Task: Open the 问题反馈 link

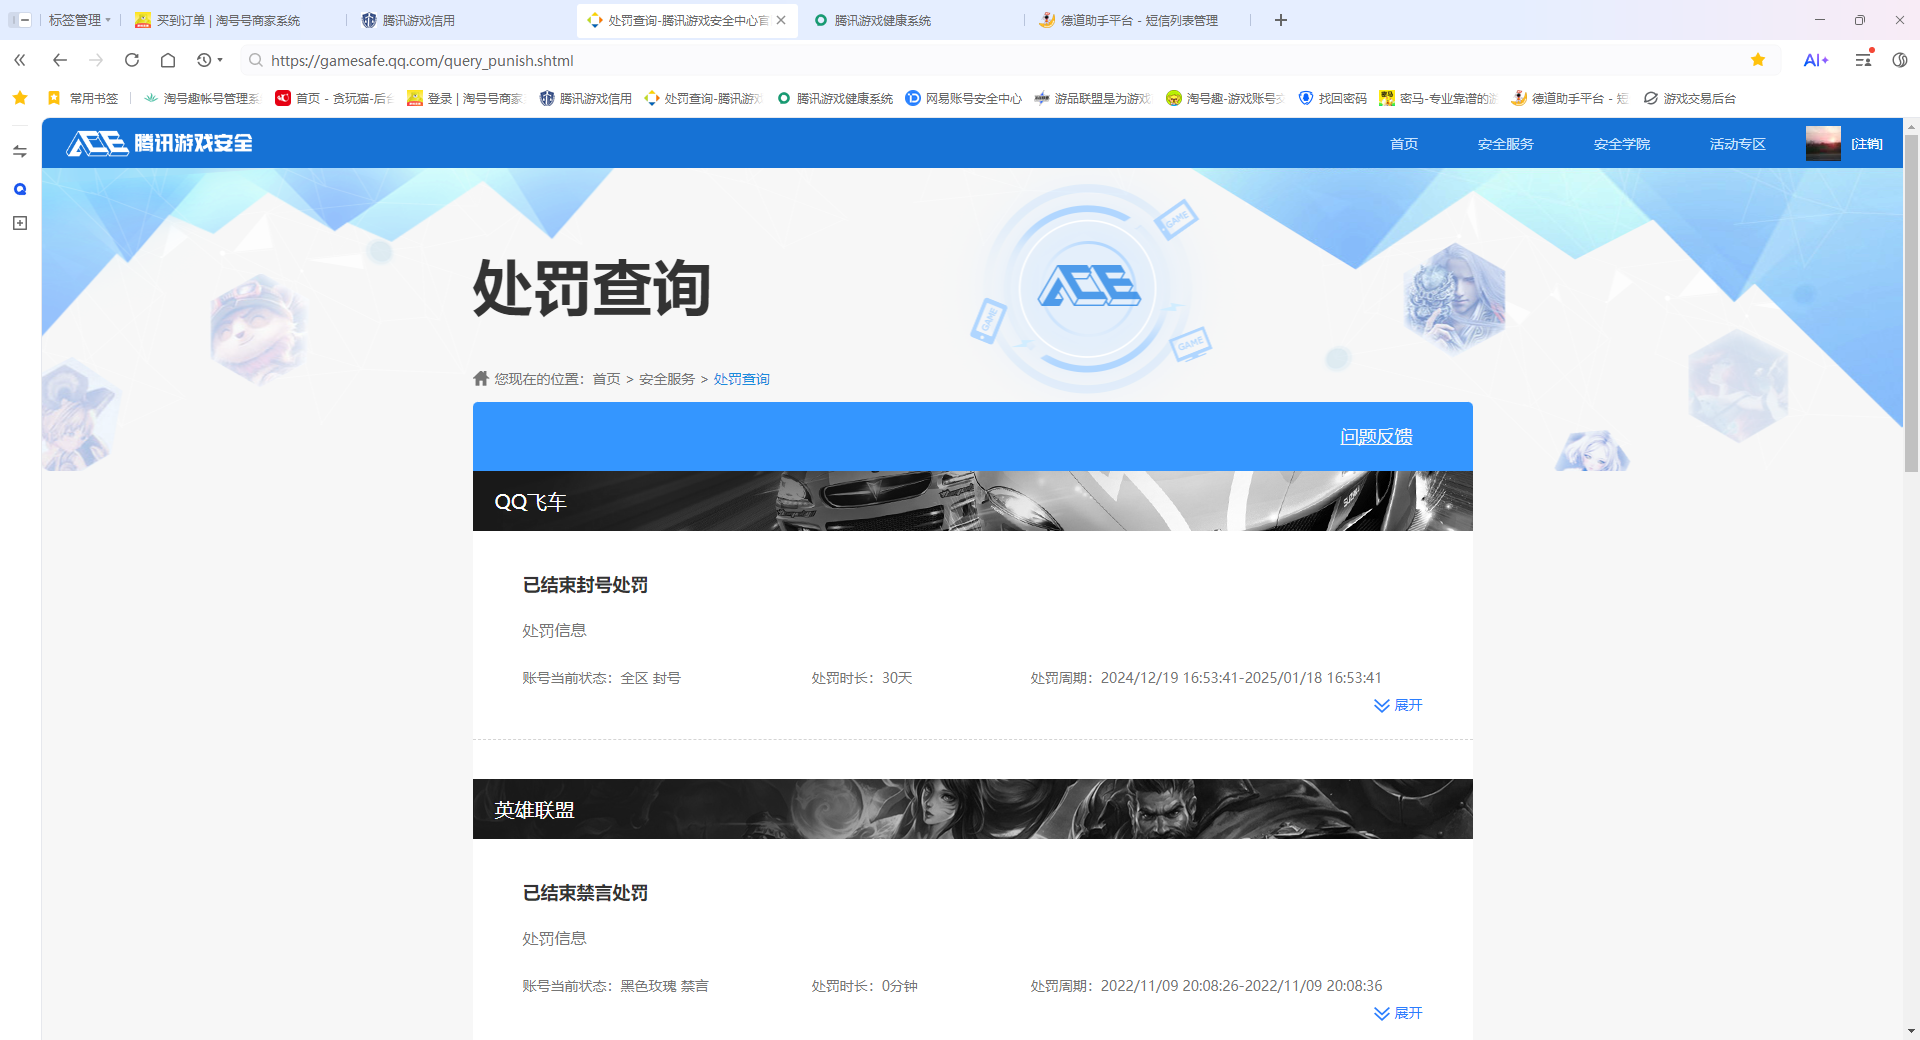Action: tap(1375, 436)
